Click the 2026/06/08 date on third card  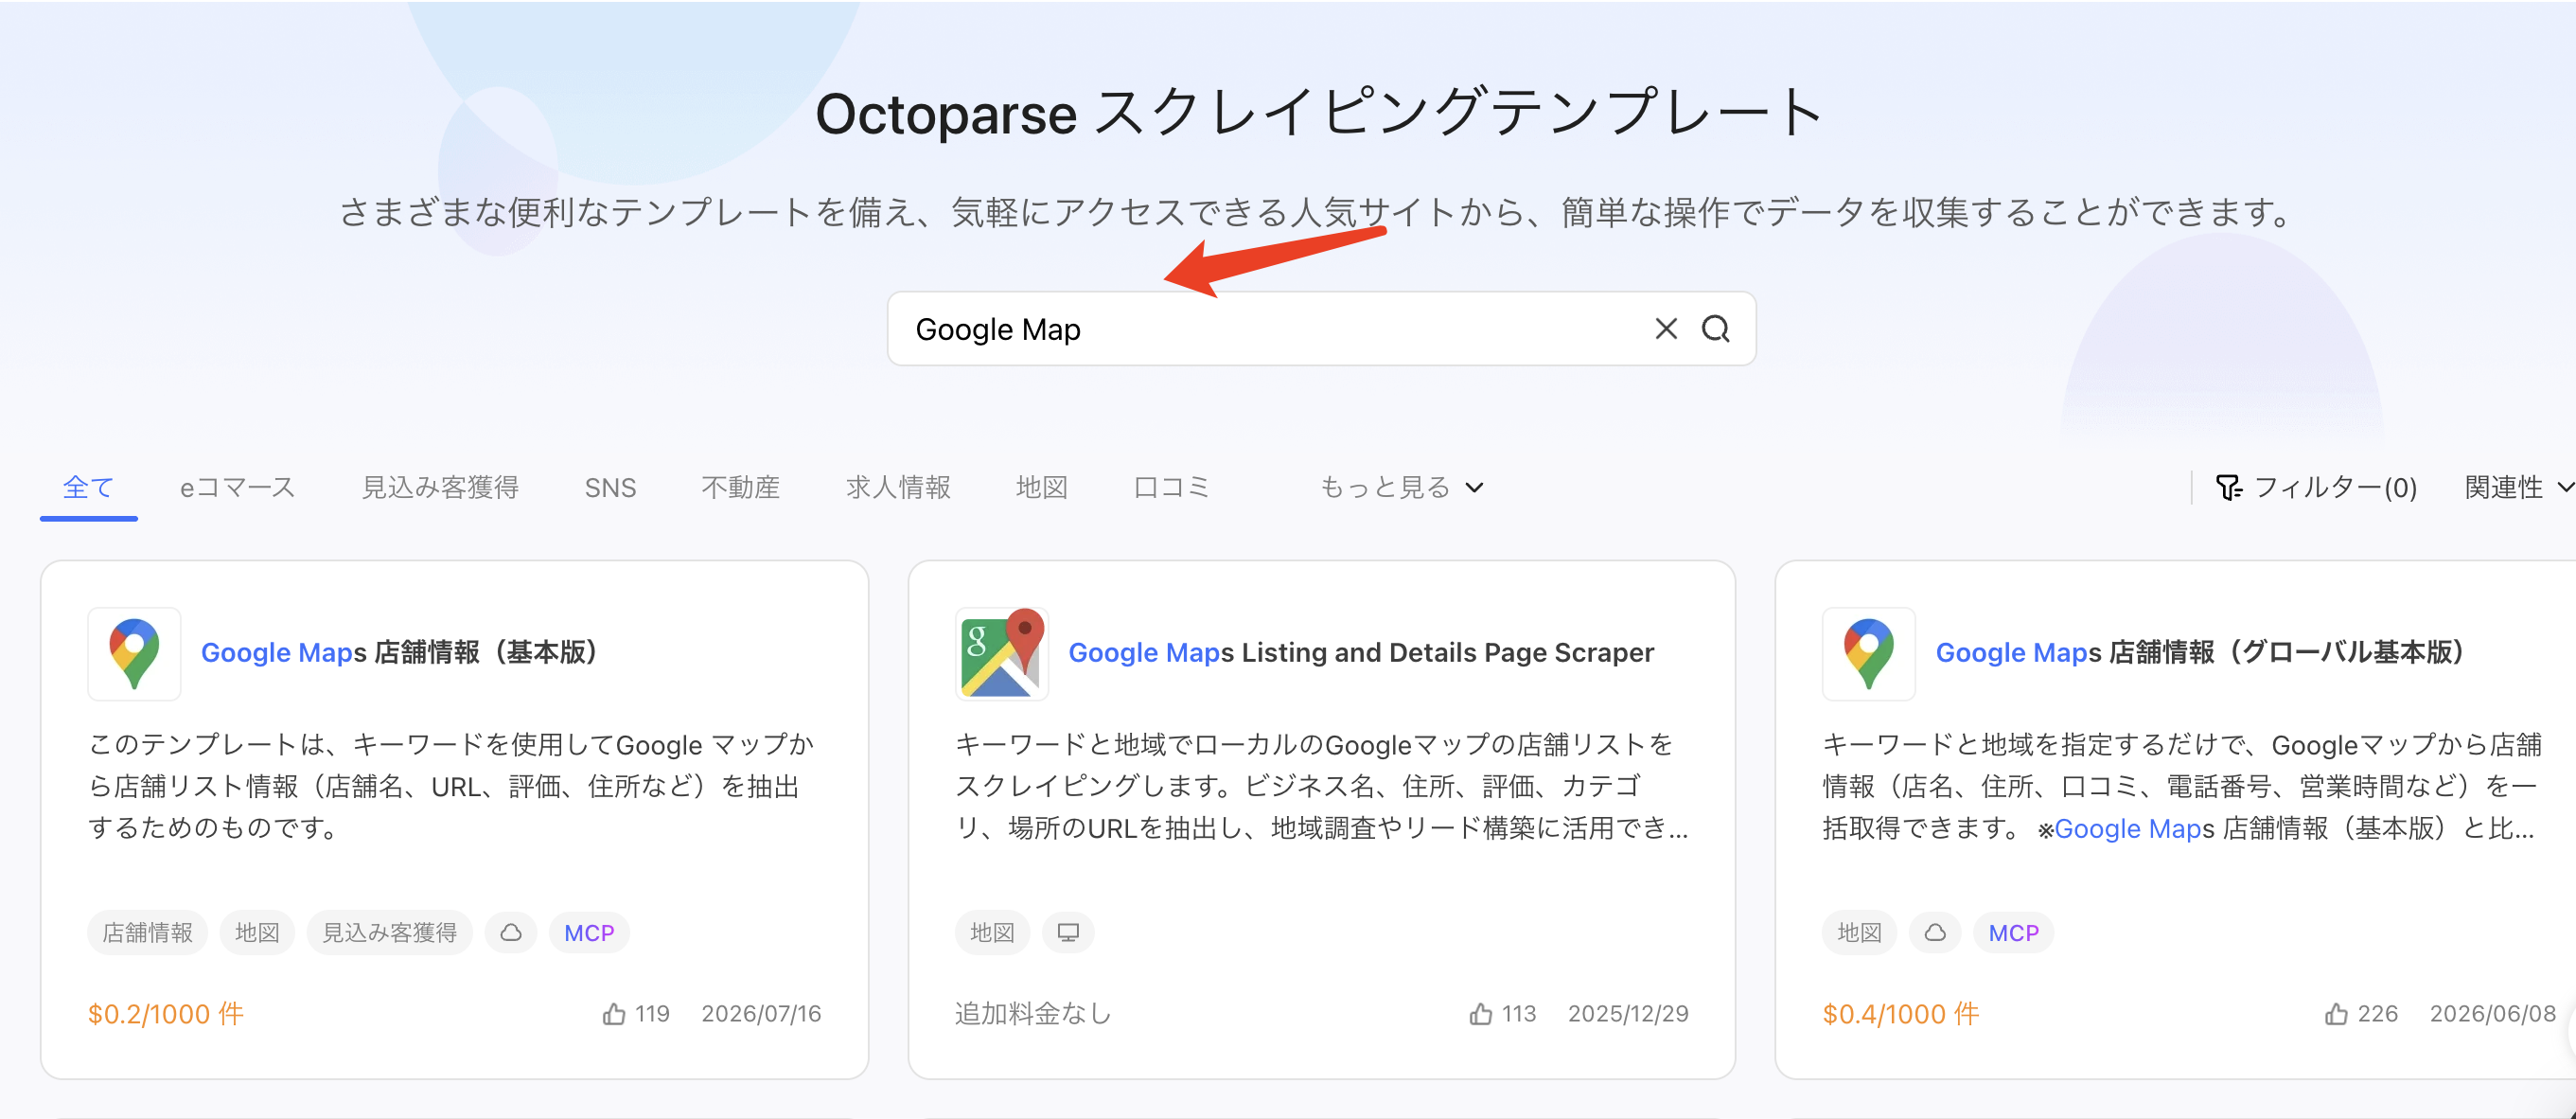(x=2492, y=1014)
